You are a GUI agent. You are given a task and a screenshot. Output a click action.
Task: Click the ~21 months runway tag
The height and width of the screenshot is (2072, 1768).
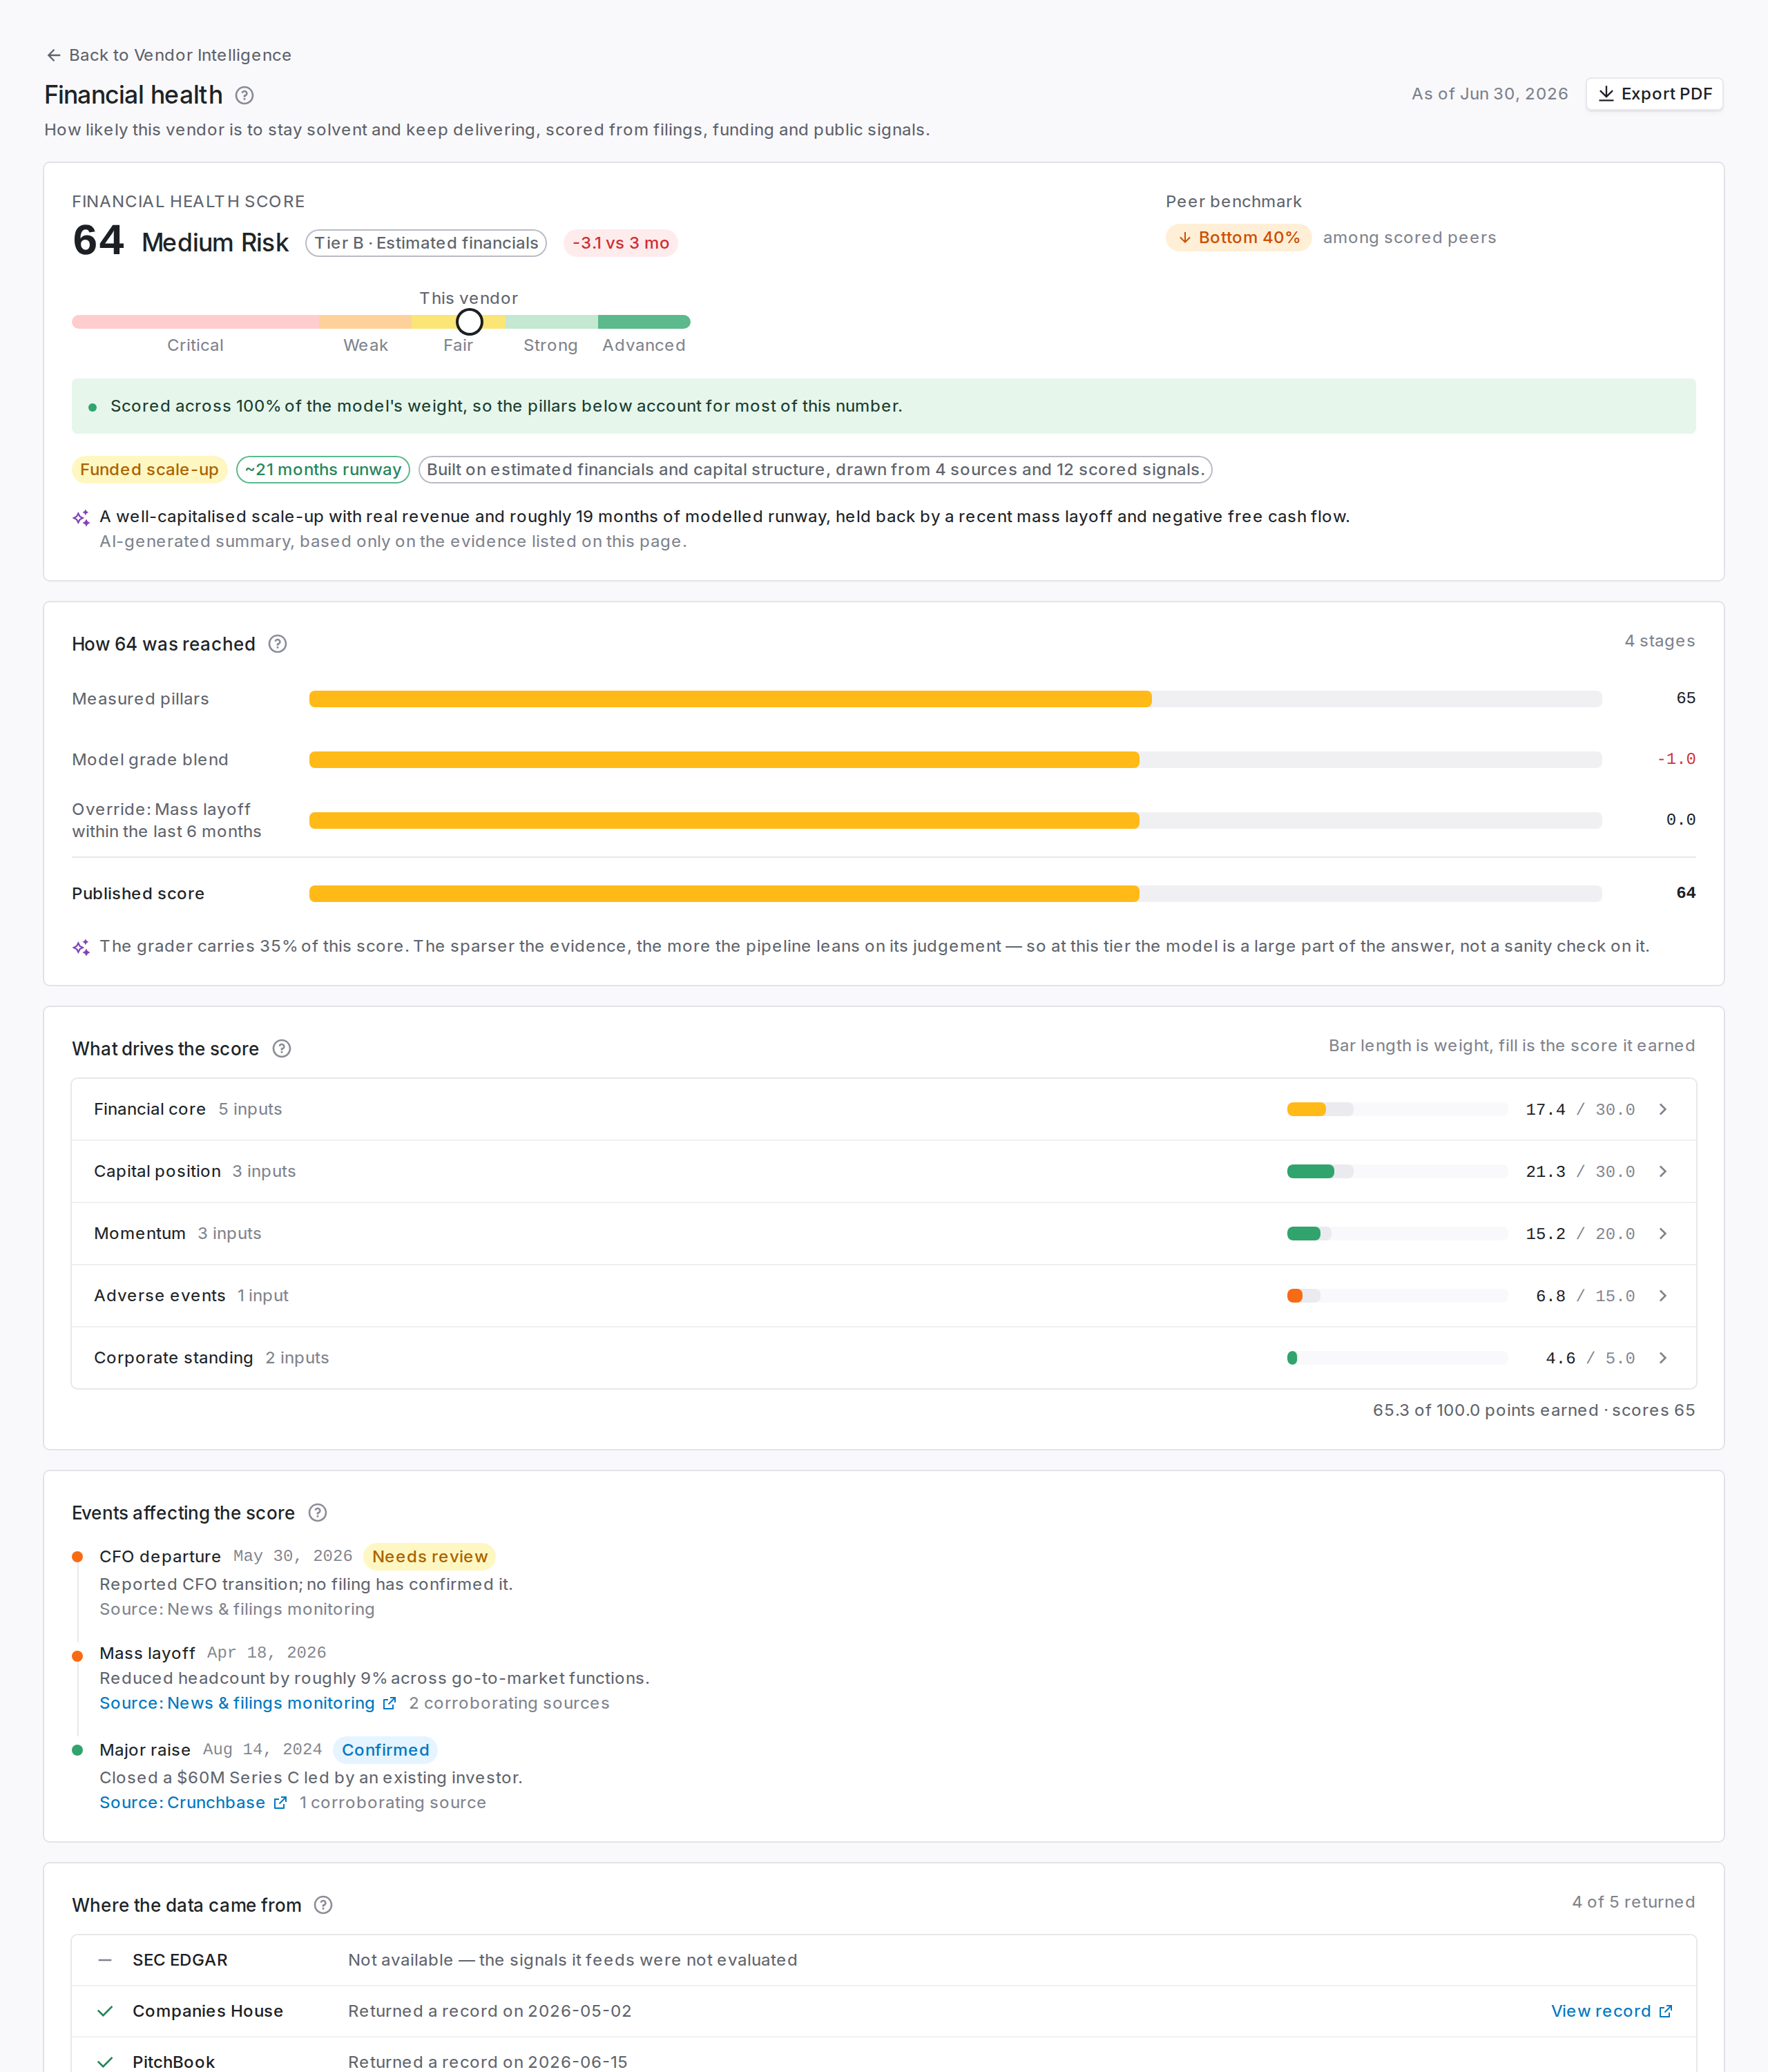coord(323,470)
